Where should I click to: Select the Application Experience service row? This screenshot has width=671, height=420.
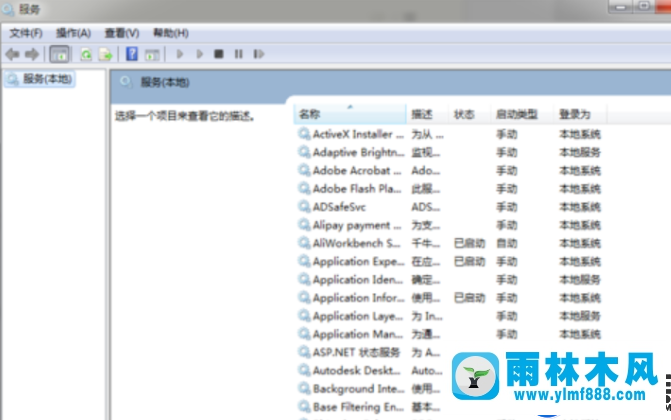[x=449, y=262]
